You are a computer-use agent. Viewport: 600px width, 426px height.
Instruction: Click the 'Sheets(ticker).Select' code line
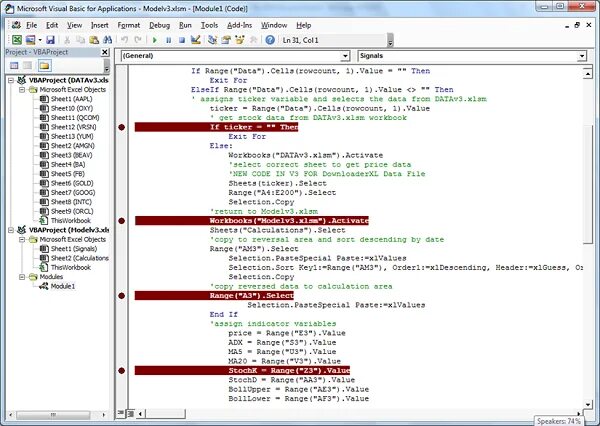click(277, 183)
